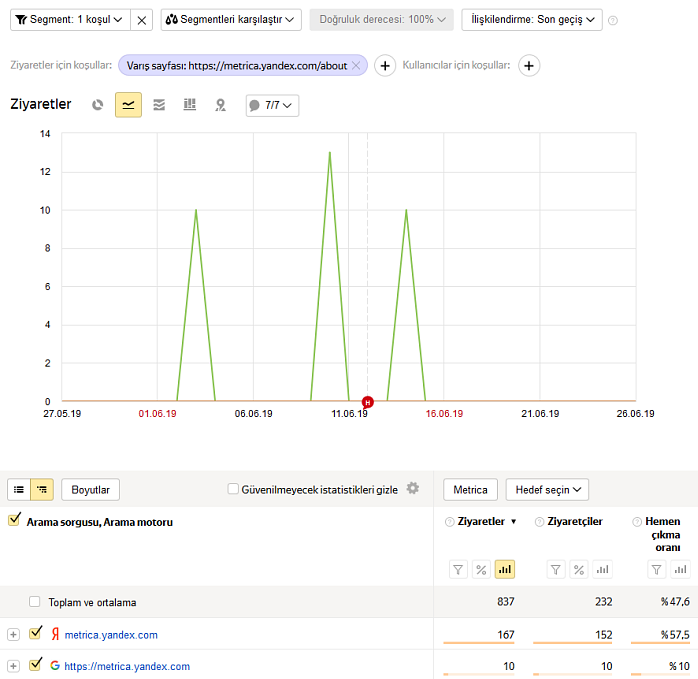Screen dimensions: 698x679
Task: Click the attribution help question icon
Action: point(613,20)
